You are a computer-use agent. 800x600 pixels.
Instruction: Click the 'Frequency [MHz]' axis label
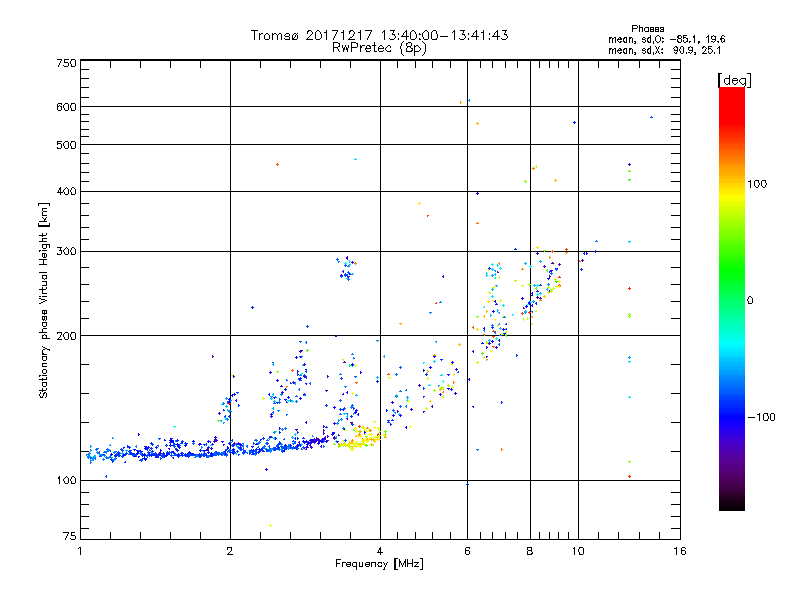pos(379,564)
